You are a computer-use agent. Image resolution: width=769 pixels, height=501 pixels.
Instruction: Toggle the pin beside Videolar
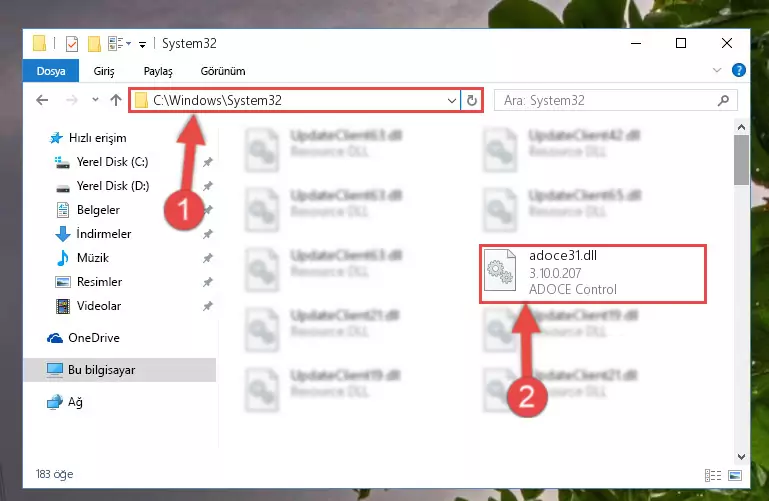pos(208,306)
